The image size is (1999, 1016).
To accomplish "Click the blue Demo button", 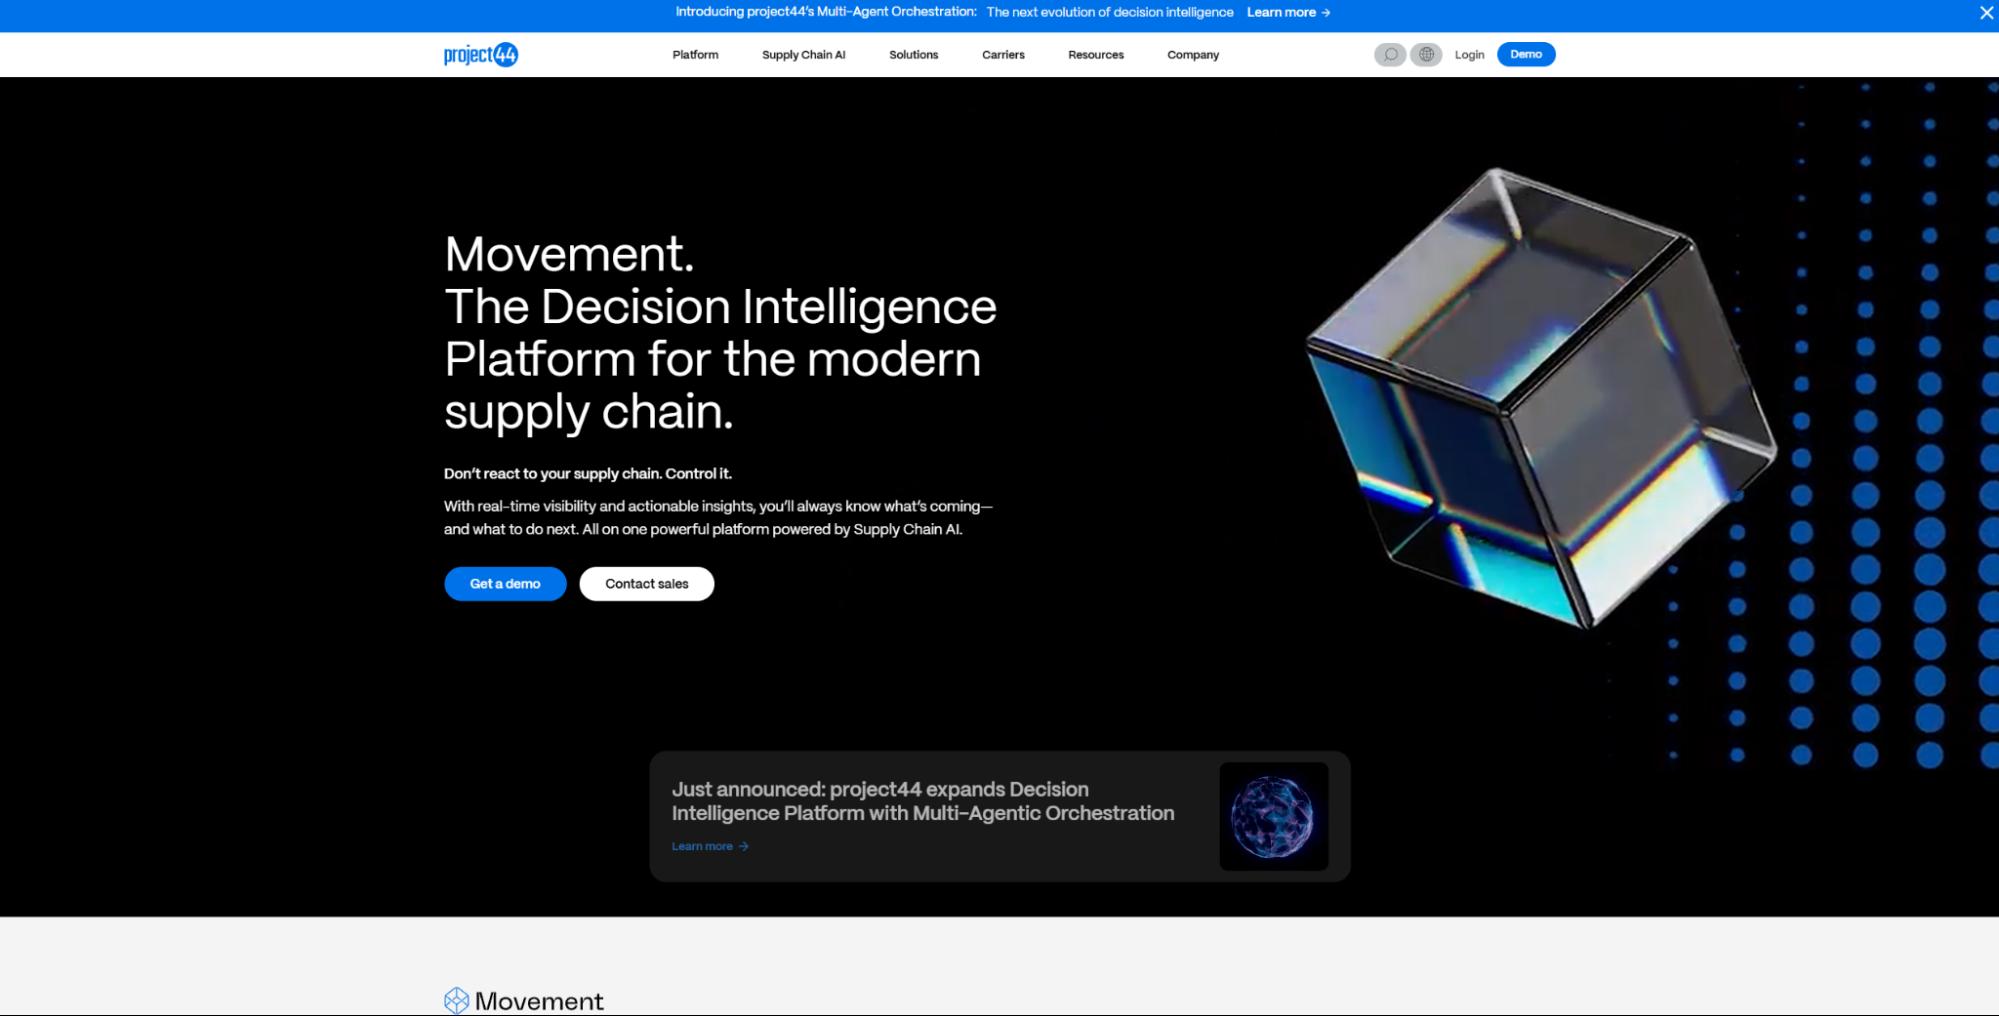I will pyautogui.click(x=1525, y=54).
